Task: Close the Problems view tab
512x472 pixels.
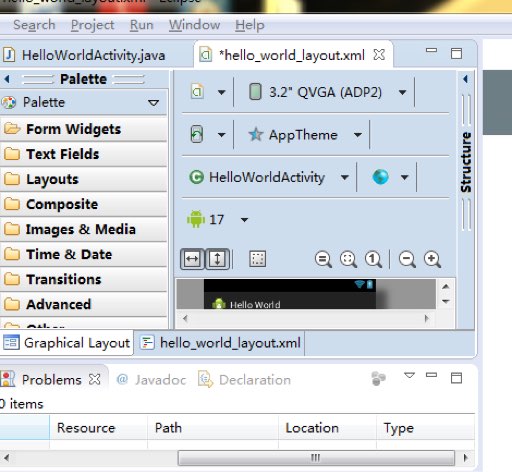Action: click(x=95, y=379)
